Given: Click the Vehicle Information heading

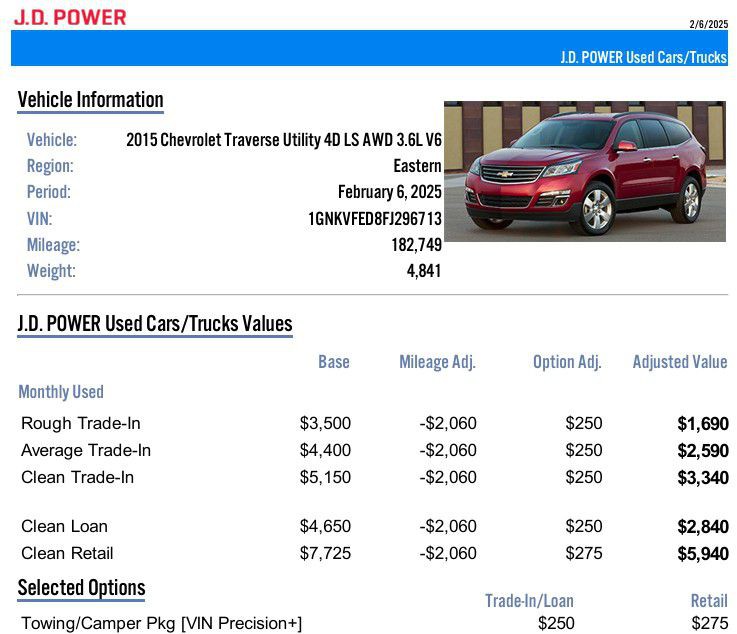Looking at the screenshot, I should pyautogui.click(x=91, y=100).
